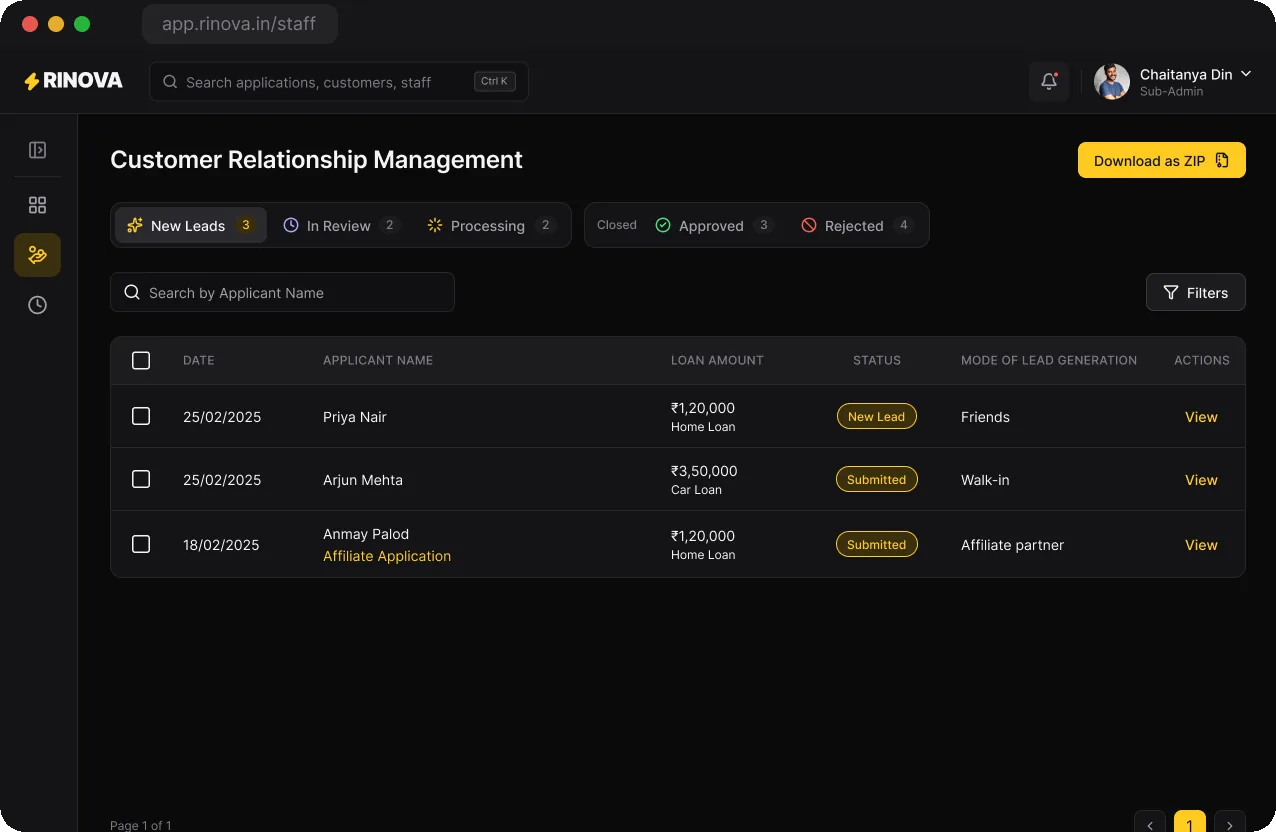Click the clock icon on In Review

tap(291, 225)
